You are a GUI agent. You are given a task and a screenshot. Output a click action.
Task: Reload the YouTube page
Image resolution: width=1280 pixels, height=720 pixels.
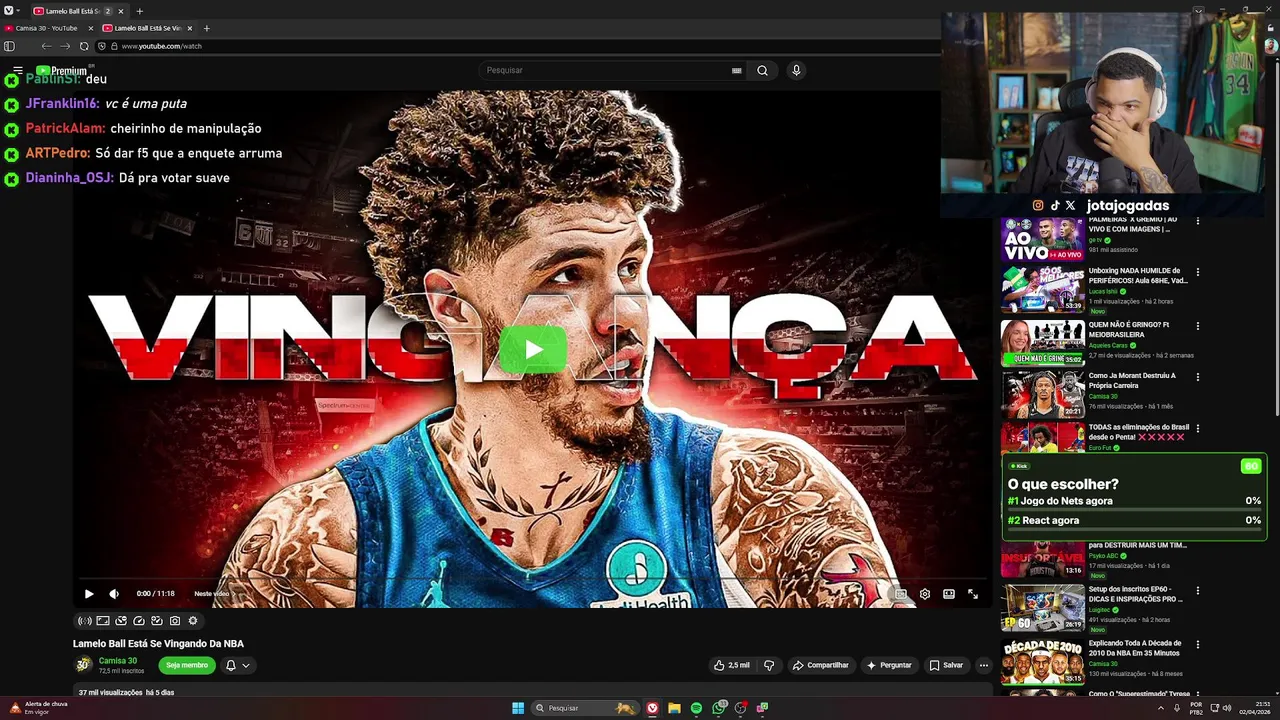pyautogui.click(x=84, y=46)
